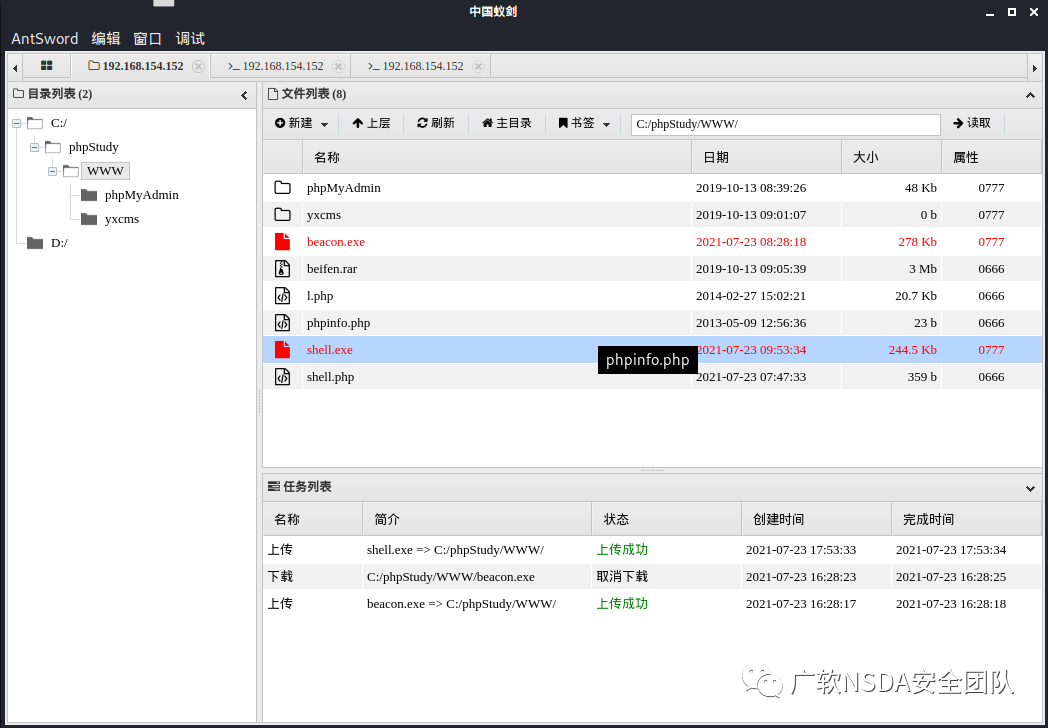The width and height of the screenshot is (1048, 728).
Task: Click the 简介 task column header
Action: pyautogui.click(x=477, y=519)
